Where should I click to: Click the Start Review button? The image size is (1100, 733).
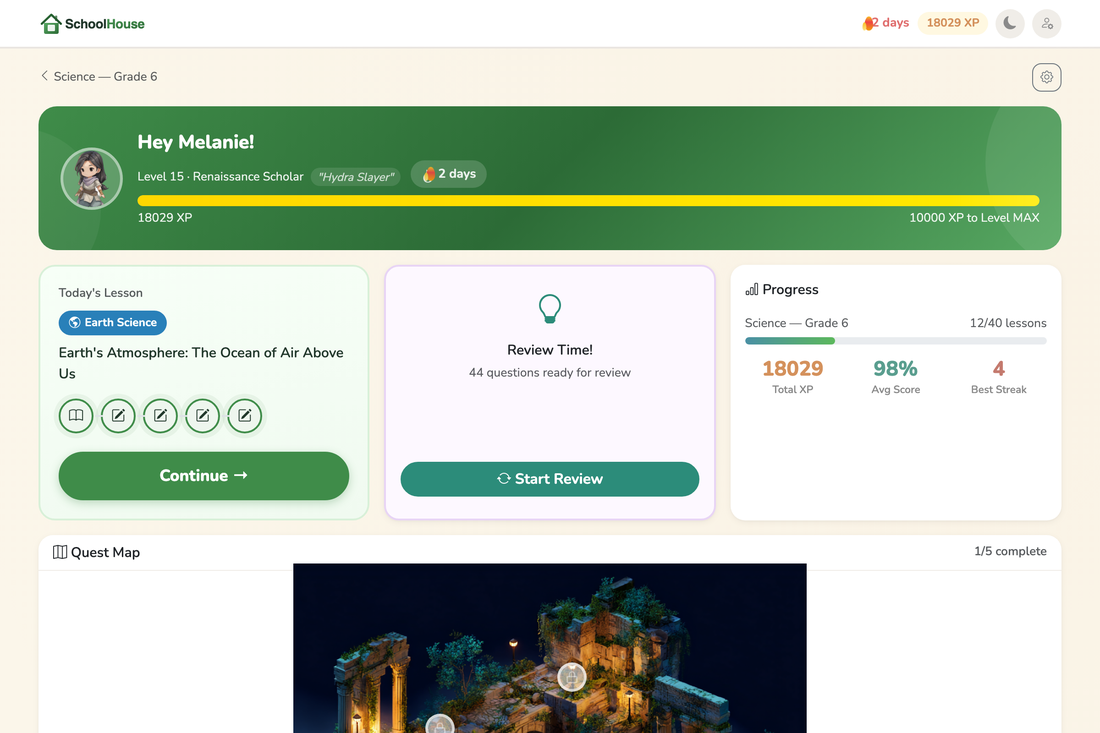549,479
